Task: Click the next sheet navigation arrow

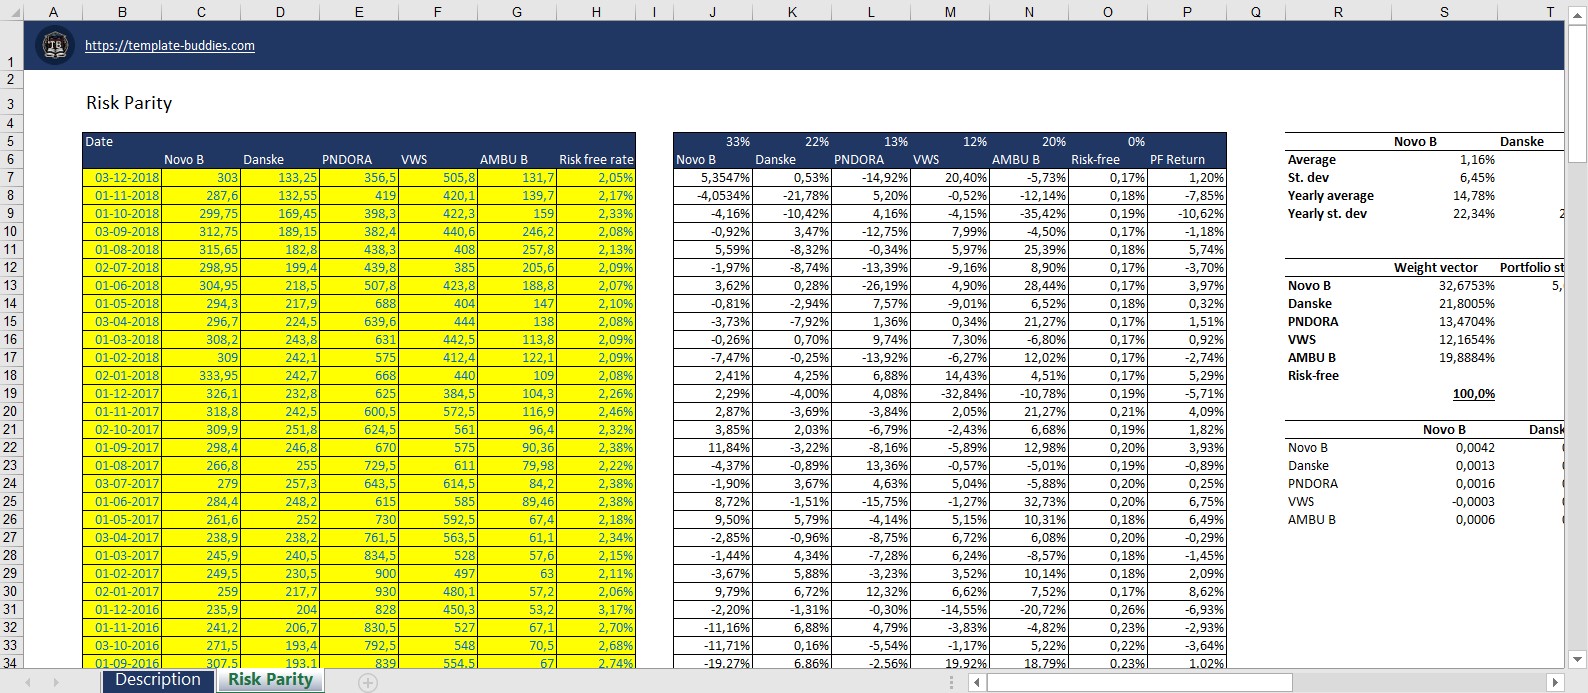Action: click(x=56, y=682)
